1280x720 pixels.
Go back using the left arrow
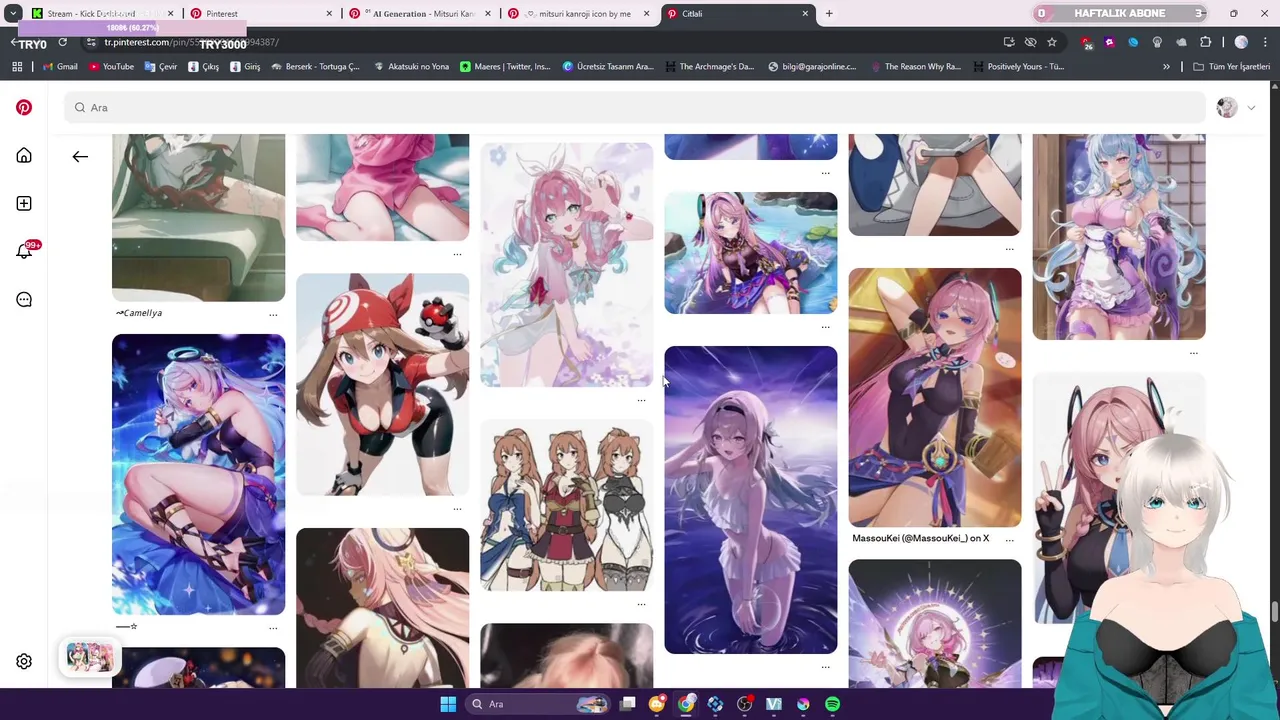pos(80,156)
